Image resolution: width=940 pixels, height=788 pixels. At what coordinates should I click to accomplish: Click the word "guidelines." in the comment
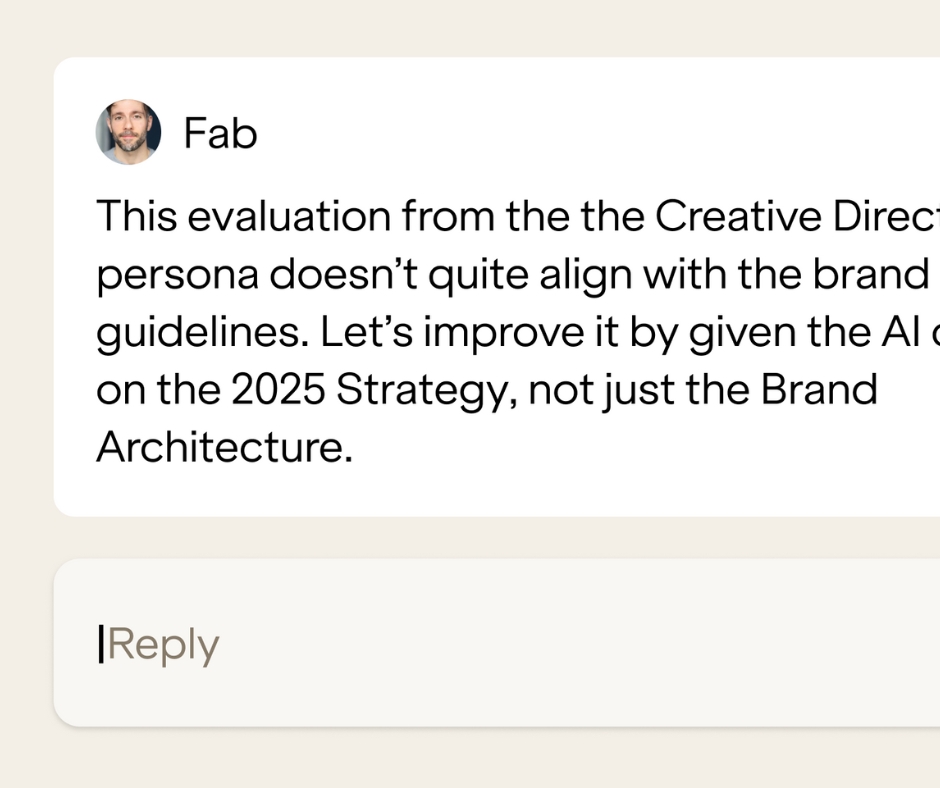(x=201, y=333)
